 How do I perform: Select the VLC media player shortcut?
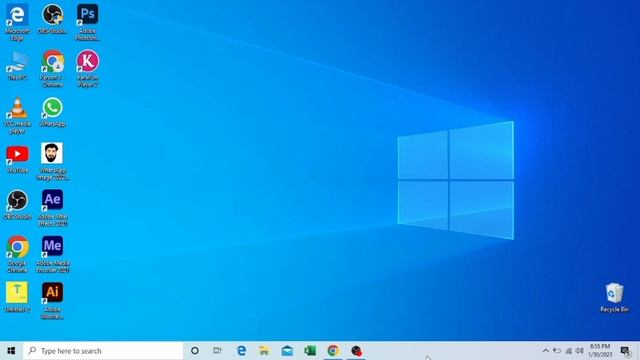[17, 116]
